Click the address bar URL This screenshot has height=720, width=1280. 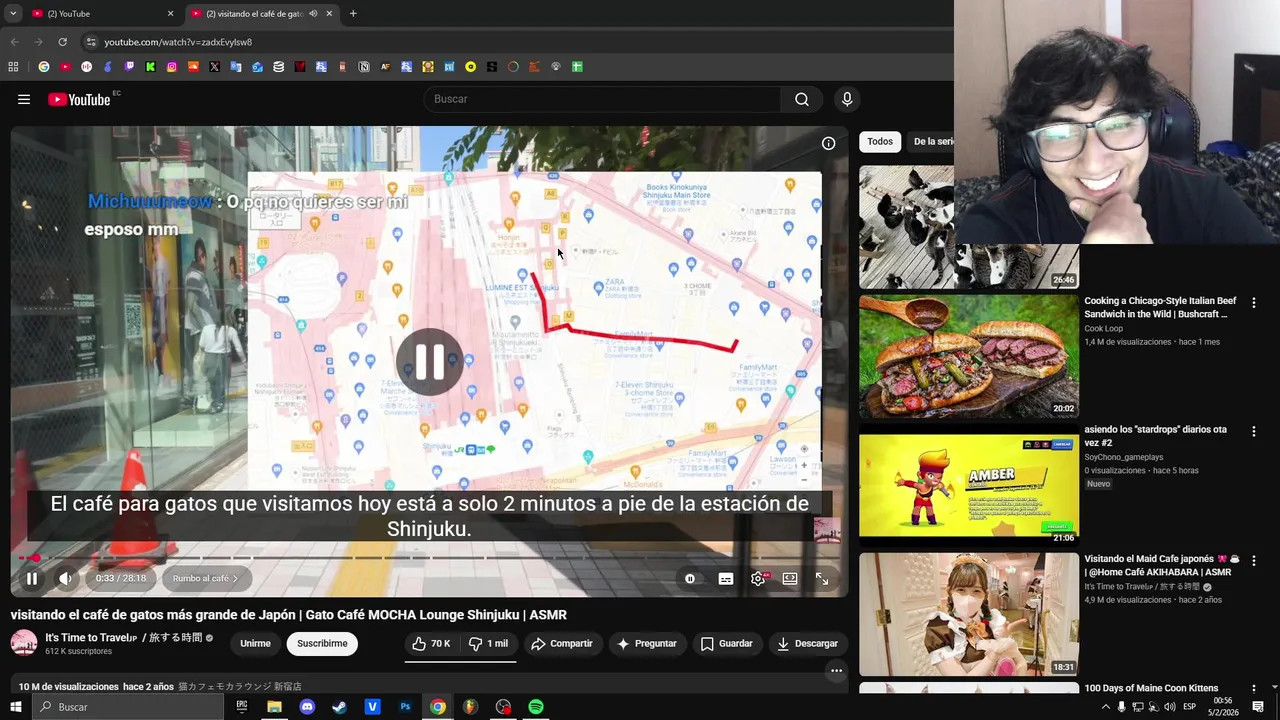[178, 42]
